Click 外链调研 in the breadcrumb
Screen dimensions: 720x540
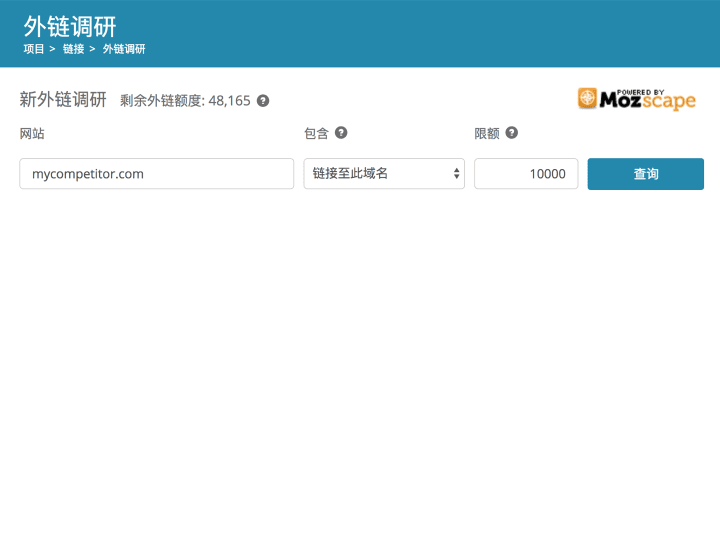pyautogui.click(x=124, y=49)
